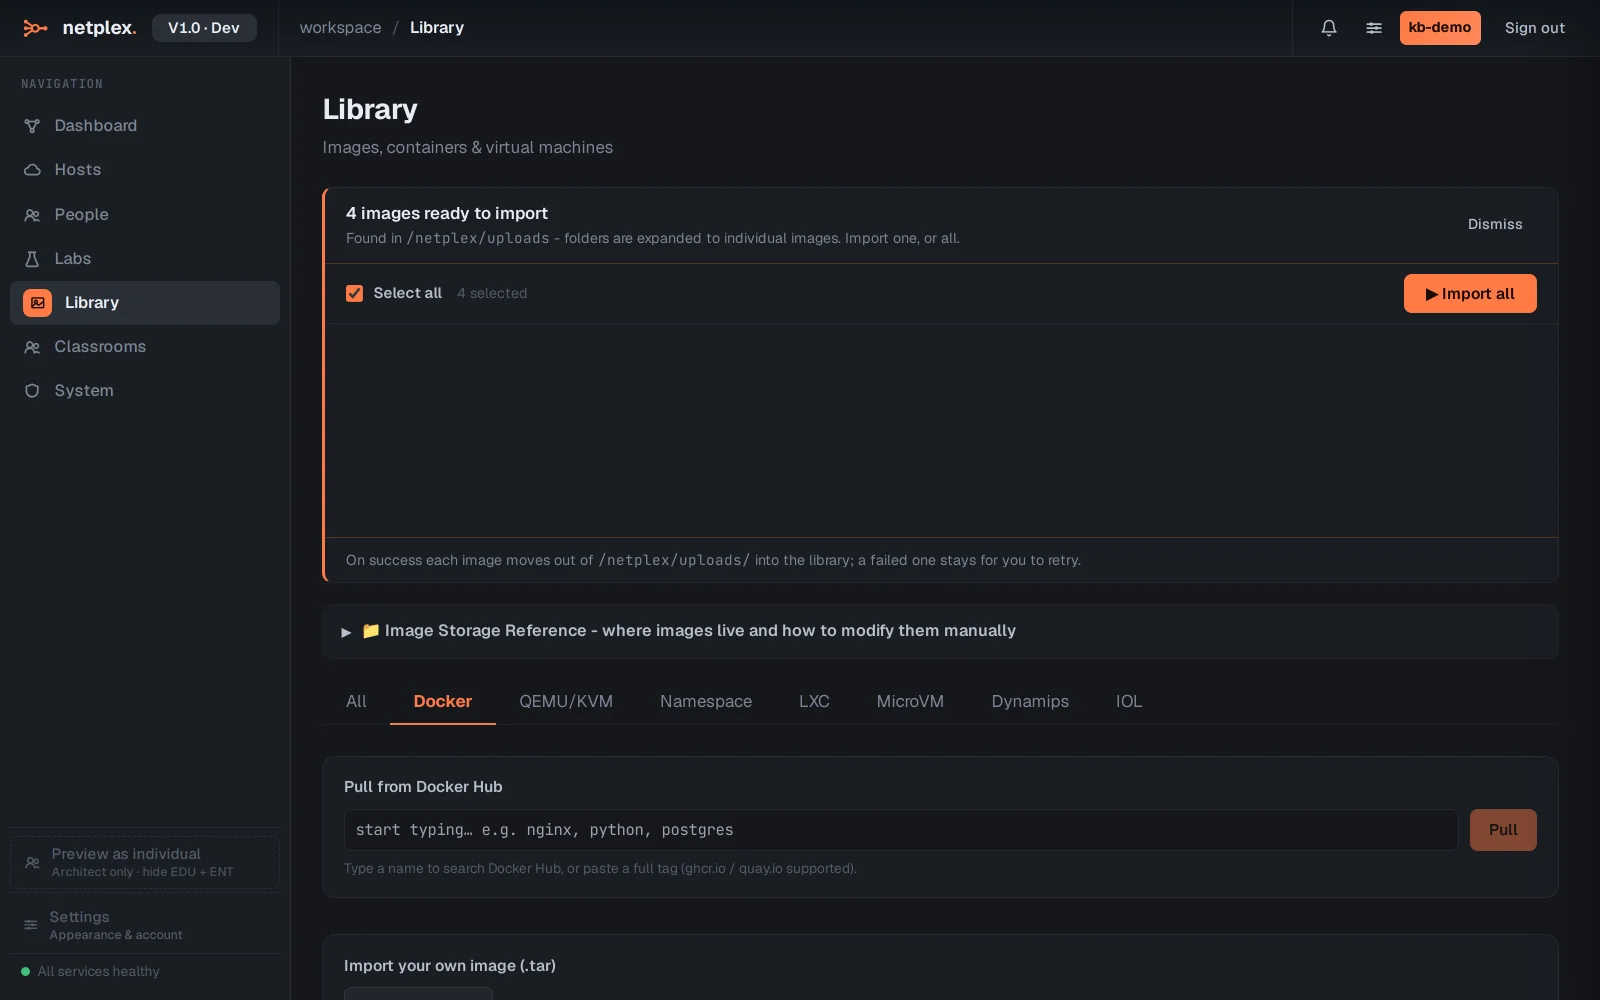Image resolution: width=1600 pixels, height=1000 pixels.
Task: Open Dashboard in the navigation
Action: [x=145, y=126]
